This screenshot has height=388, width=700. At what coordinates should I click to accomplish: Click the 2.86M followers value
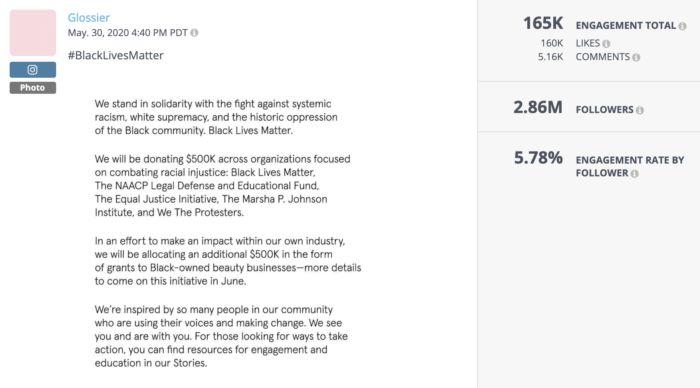coord(538,107)
